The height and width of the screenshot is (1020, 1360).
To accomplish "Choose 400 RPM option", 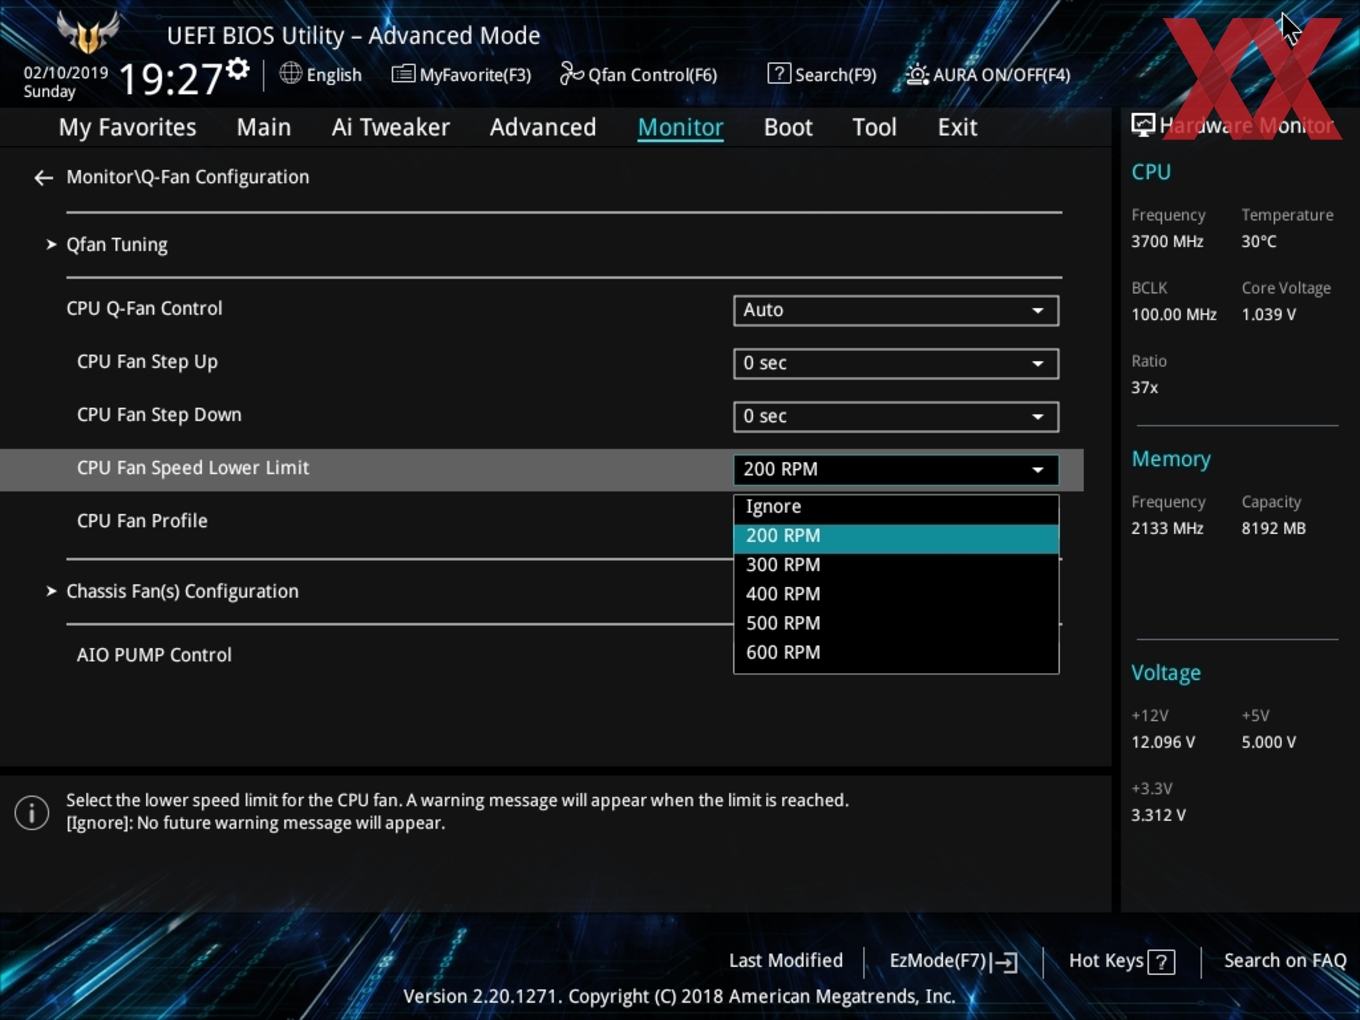I will (896, 594).
